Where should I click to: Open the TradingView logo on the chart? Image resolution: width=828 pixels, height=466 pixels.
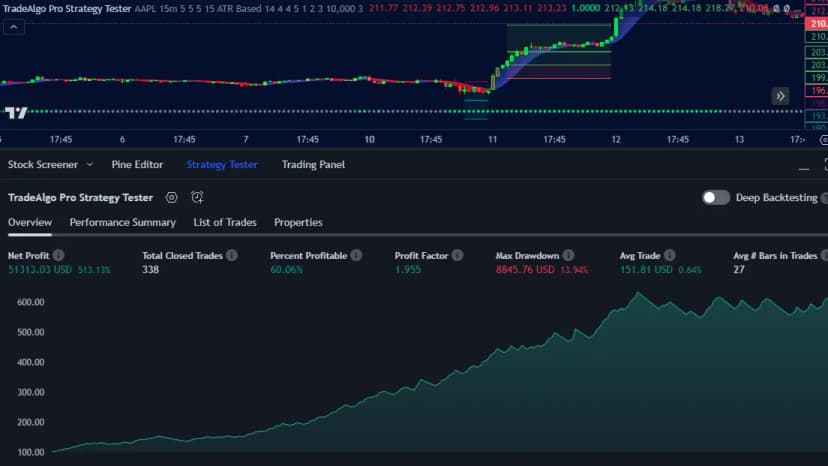[x=16, y=113]
